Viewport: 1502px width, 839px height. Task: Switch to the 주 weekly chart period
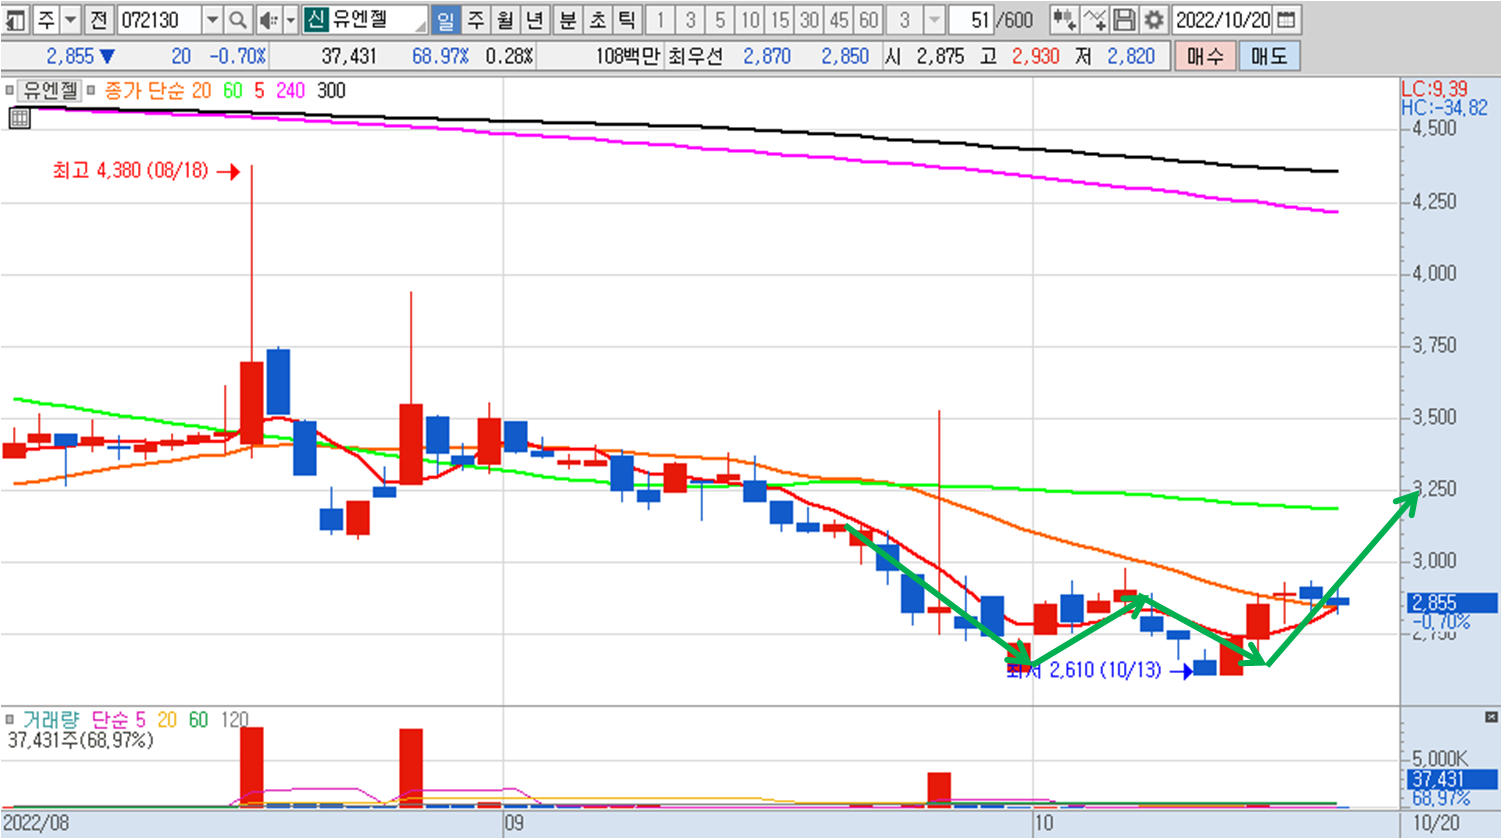click(476, 19)
